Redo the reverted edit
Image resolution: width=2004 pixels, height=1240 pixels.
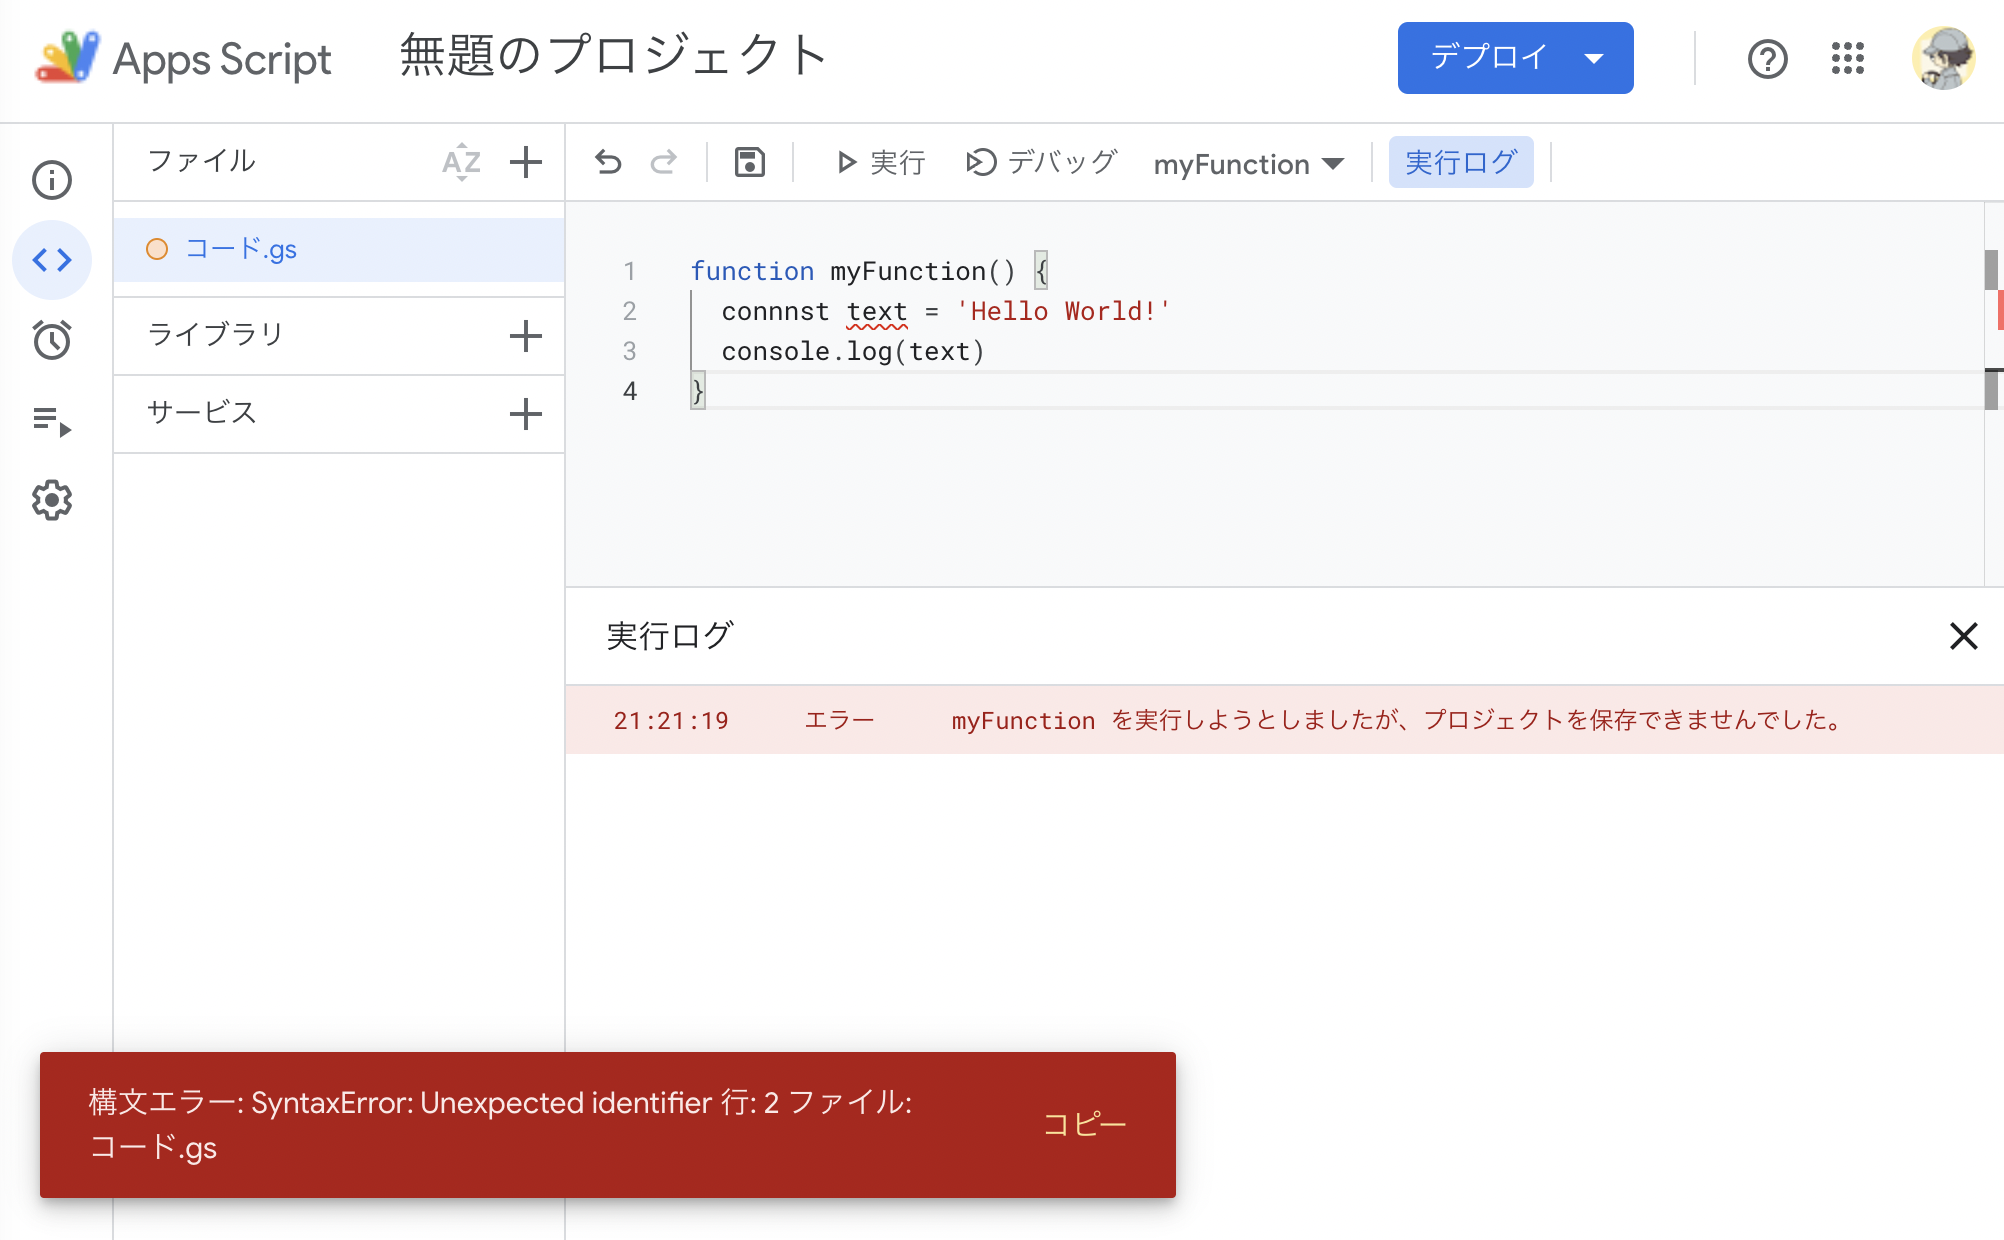pyautogui.click(x=664, y=162)
